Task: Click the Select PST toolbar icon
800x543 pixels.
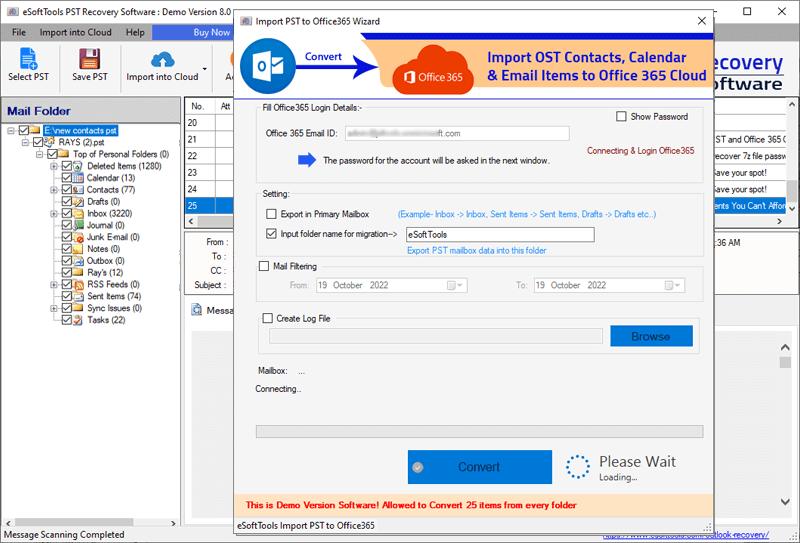Action: point(28,58)
